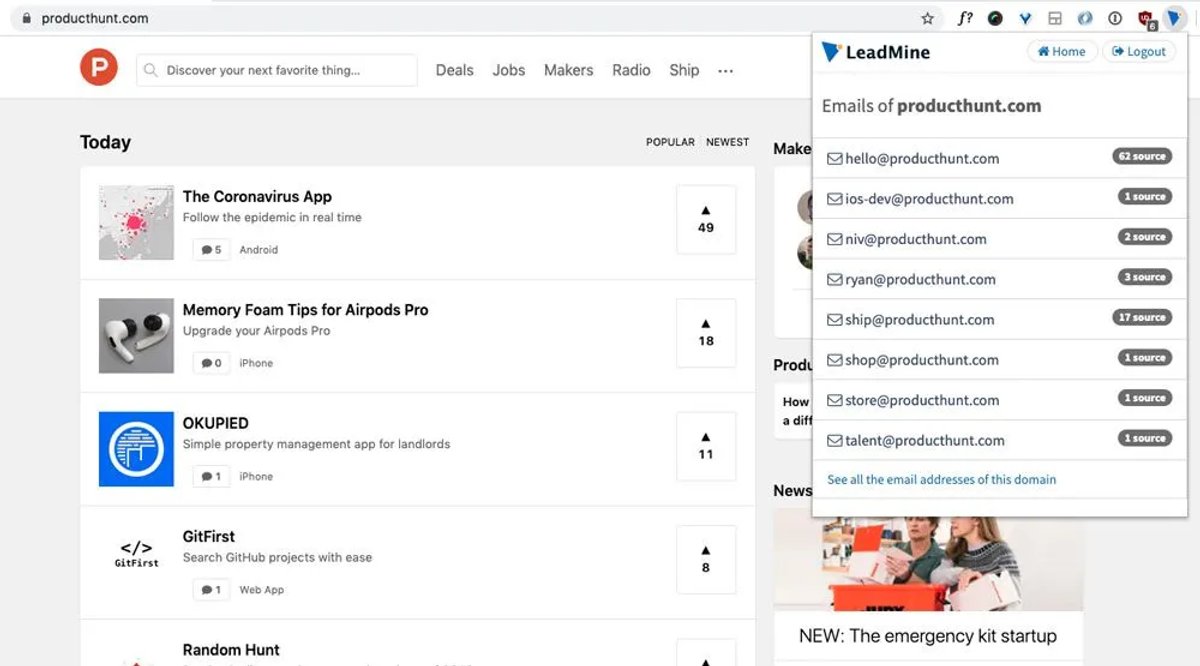Click envelope icon beside ryan@producthunt.com
Viewport: 1200px width, 666px height.
(x=834, y=279)
